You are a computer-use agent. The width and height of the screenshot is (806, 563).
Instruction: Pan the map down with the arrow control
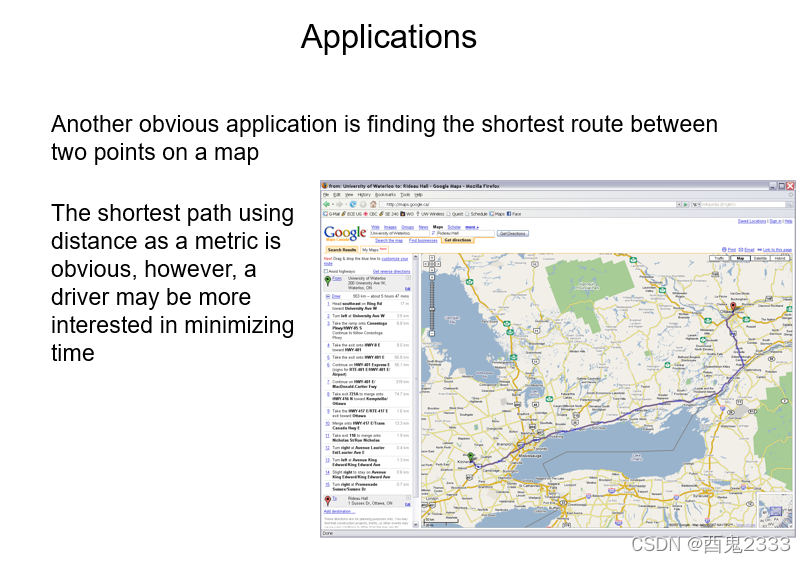pyautogui.click(x=432, y=270)
